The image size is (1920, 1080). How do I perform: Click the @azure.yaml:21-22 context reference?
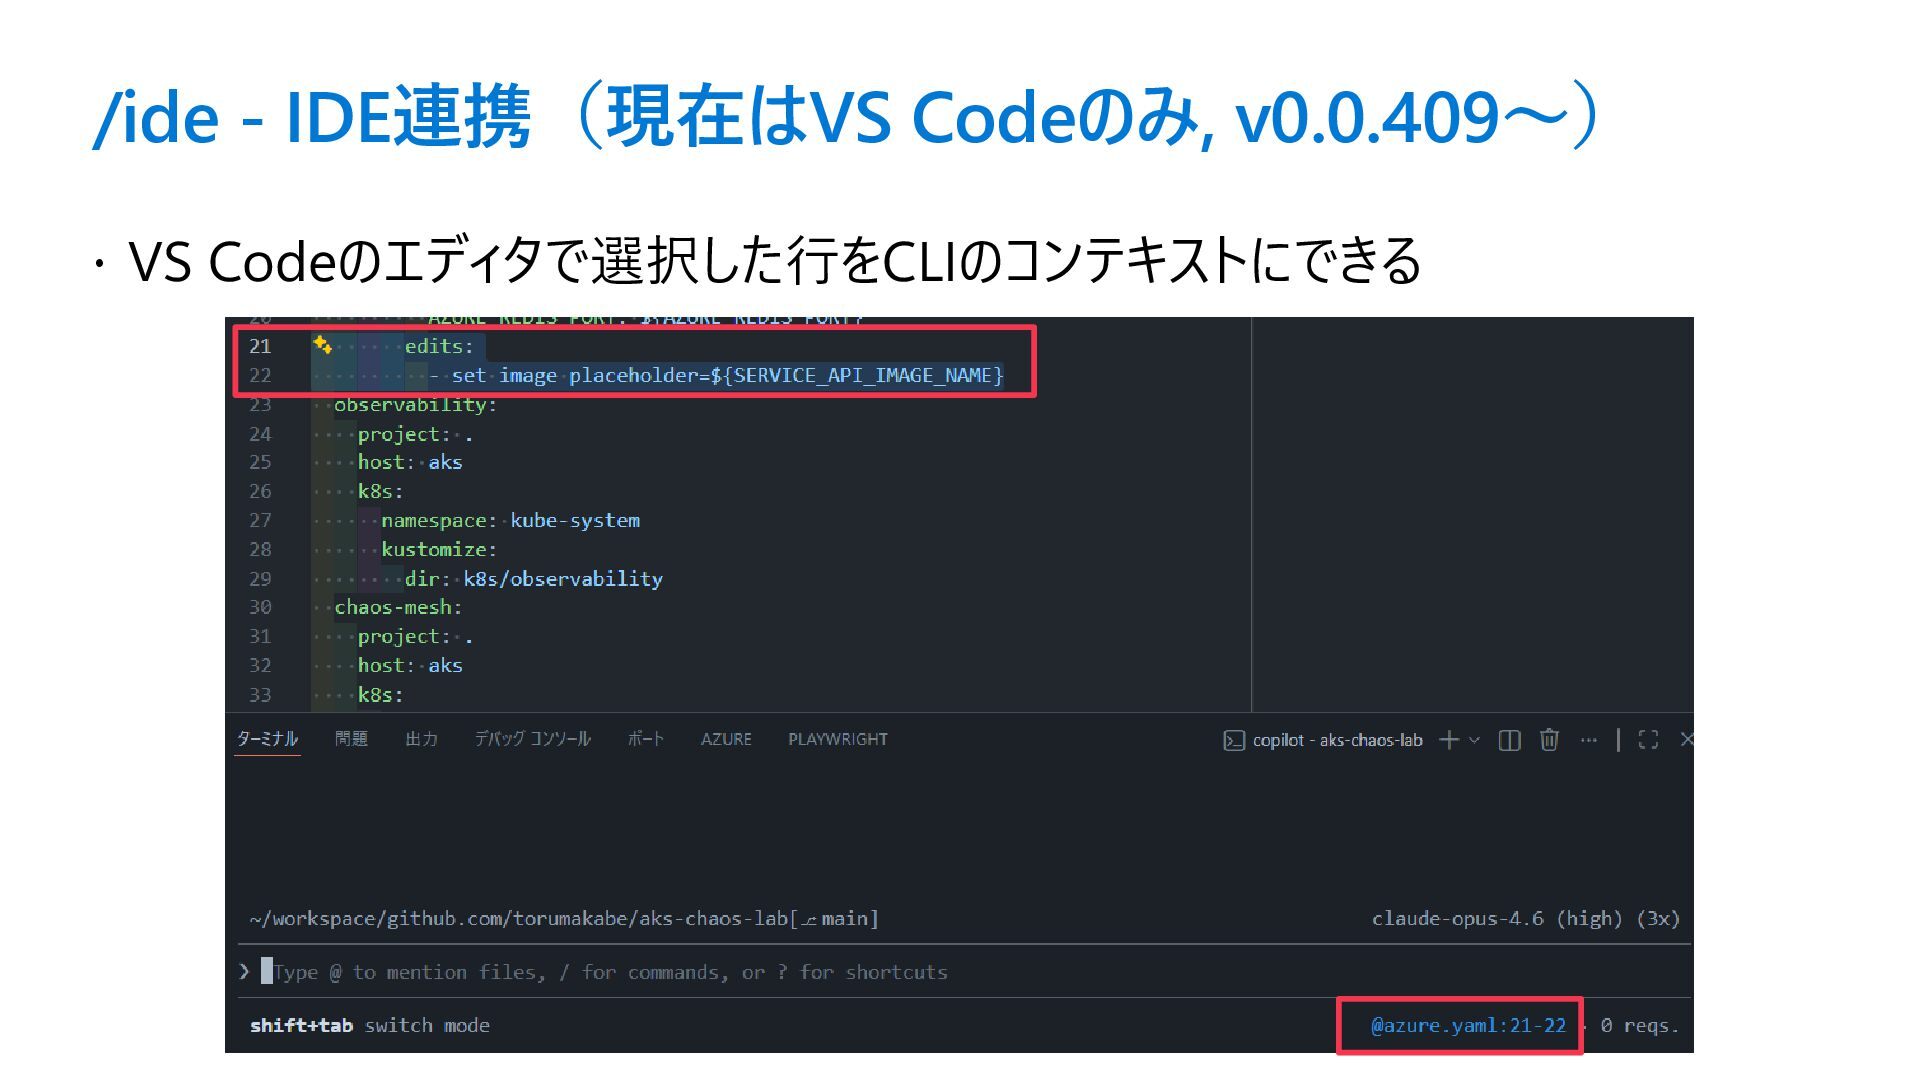point(1467,1025)
